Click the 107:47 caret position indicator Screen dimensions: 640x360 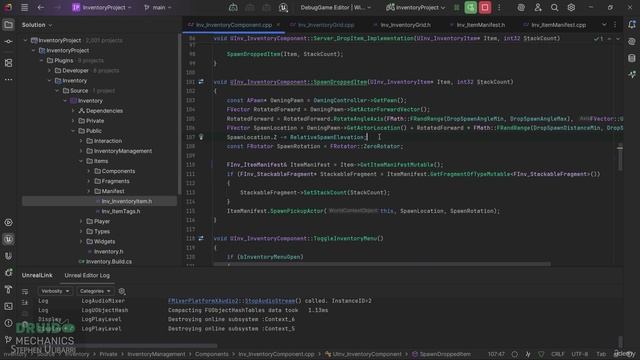point(496,354)
